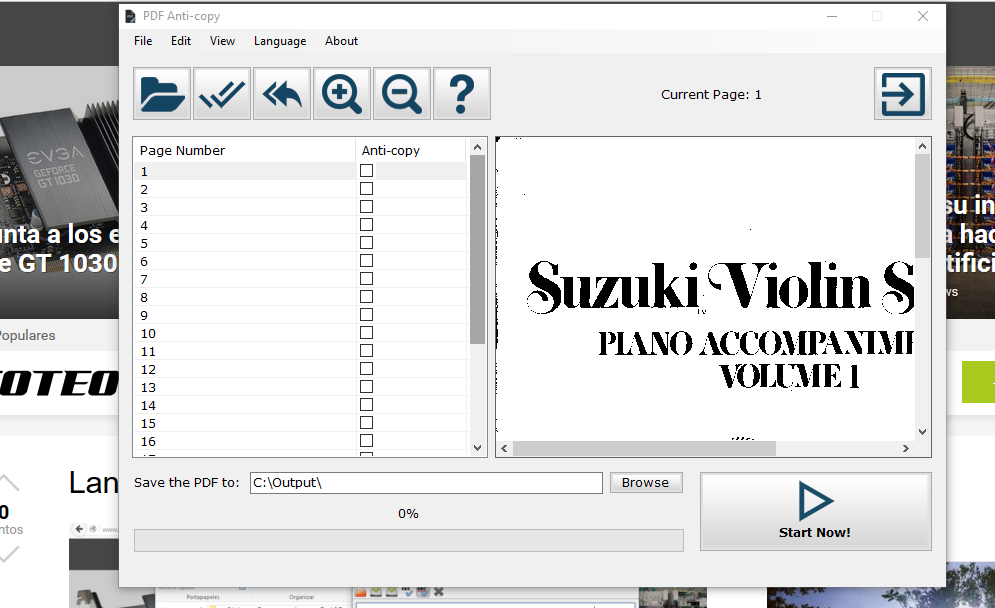Screen dimensions: 995x608
Task: Click preview vertical scrollbar down arrow
Action: coord(922,432)
